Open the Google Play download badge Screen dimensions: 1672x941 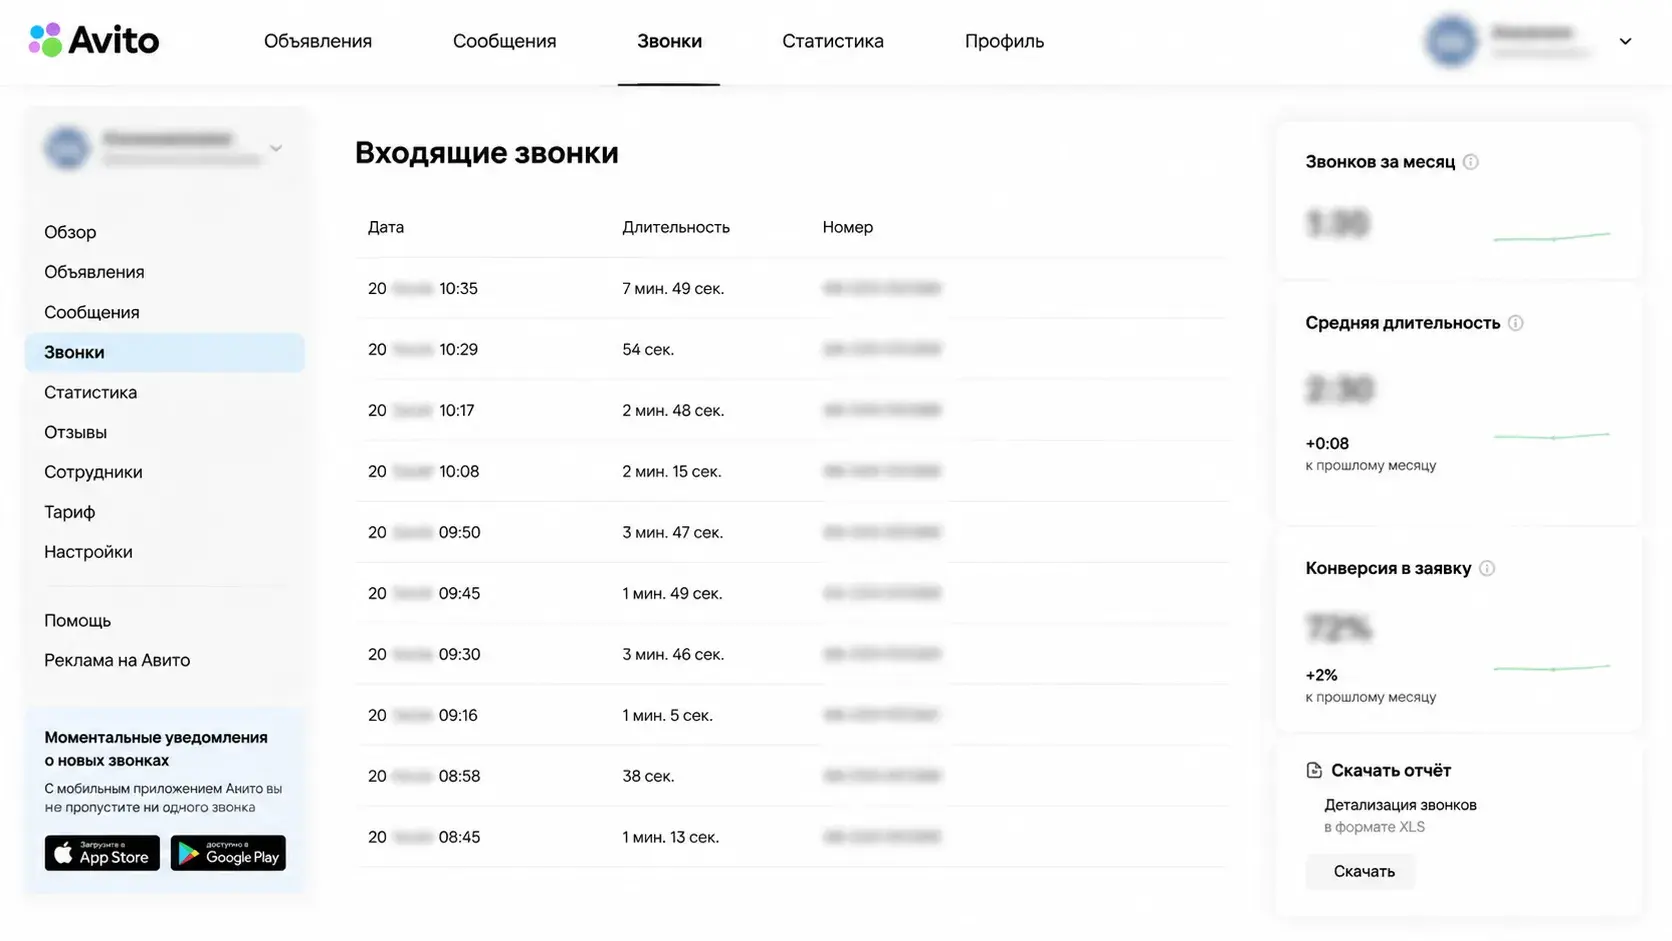coord(228,853)
